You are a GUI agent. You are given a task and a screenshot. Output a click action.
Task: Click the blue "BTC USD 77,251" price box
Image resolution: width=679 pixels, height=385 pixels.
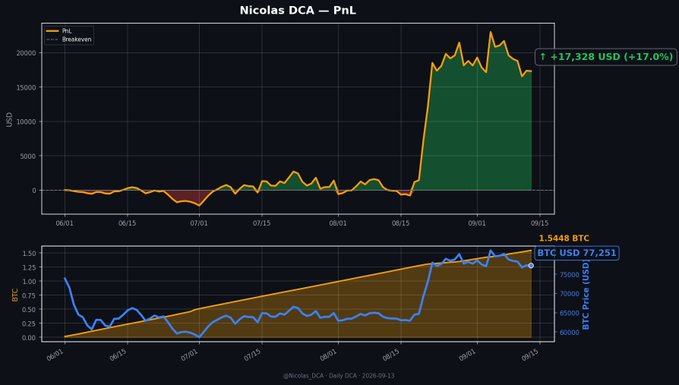577,253
